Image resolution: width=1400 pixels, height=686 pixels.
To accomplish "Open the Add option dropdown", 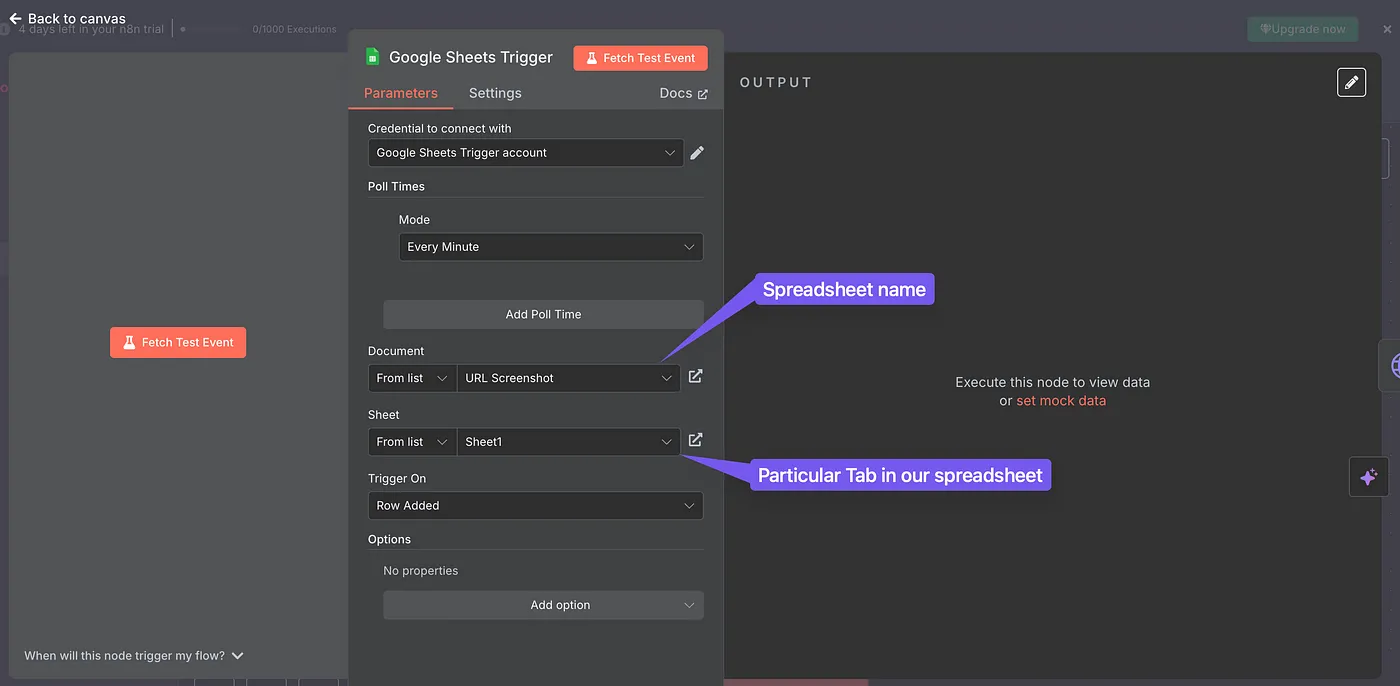I will tap(543, 605).
